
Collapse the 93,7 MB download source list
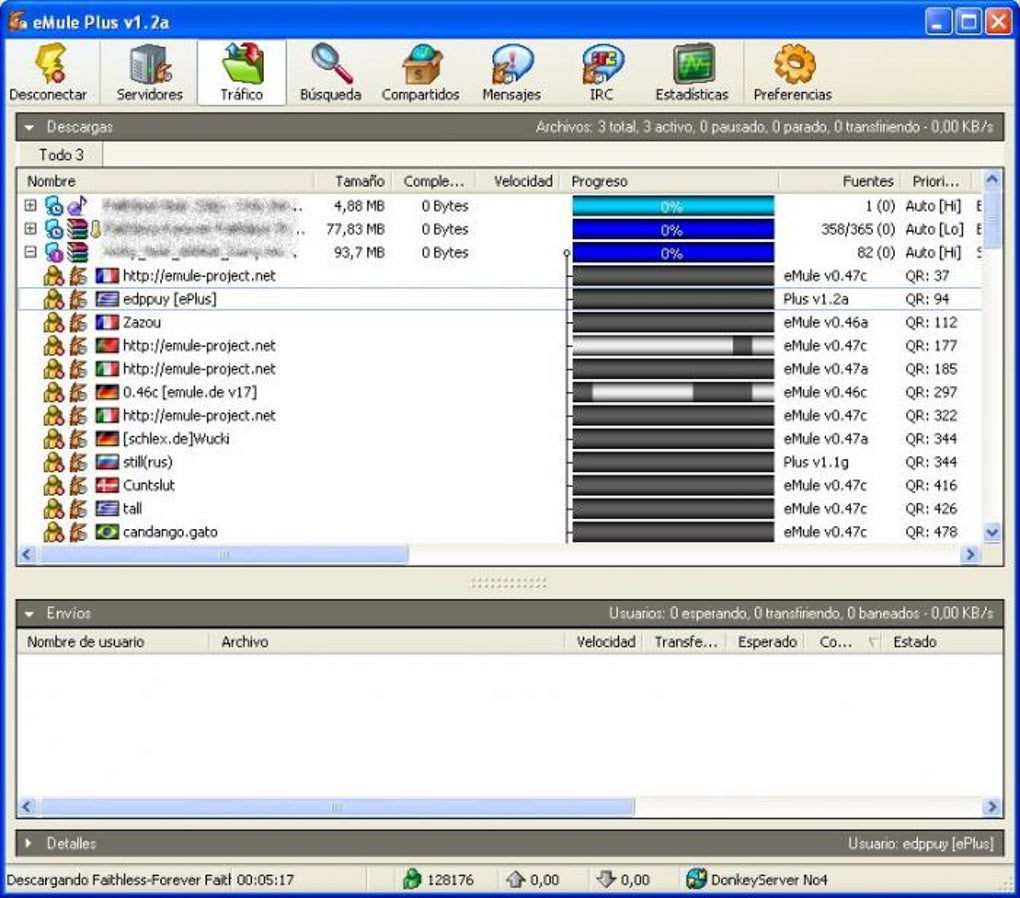point(30,253)
